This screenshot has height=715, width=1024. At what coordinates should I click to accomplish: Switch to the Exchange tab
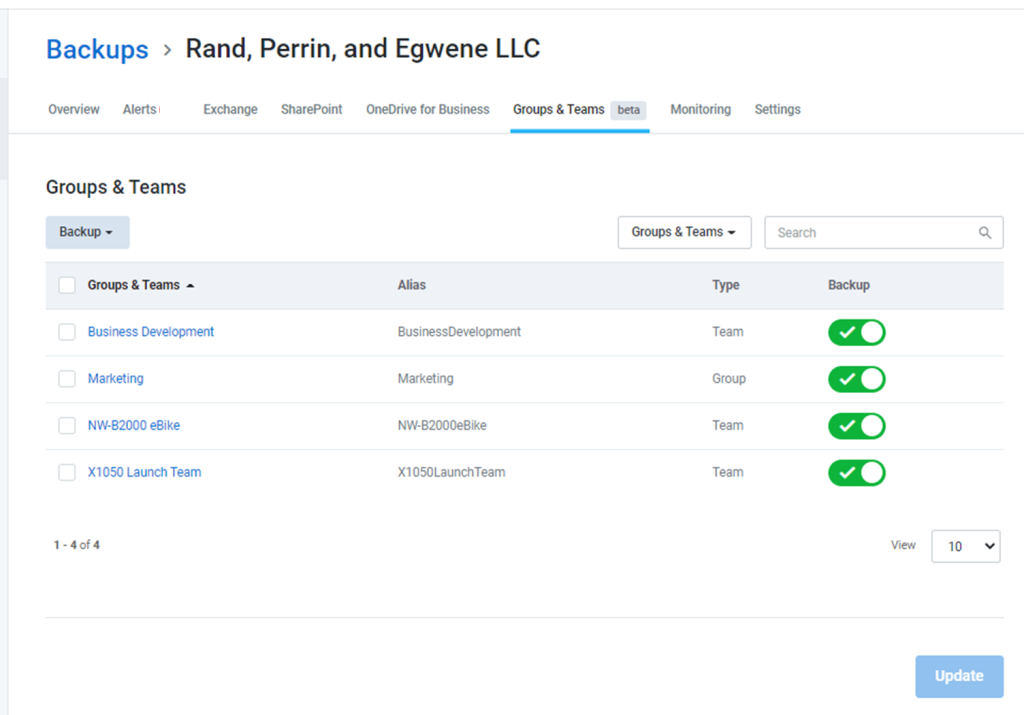(231, 109)
